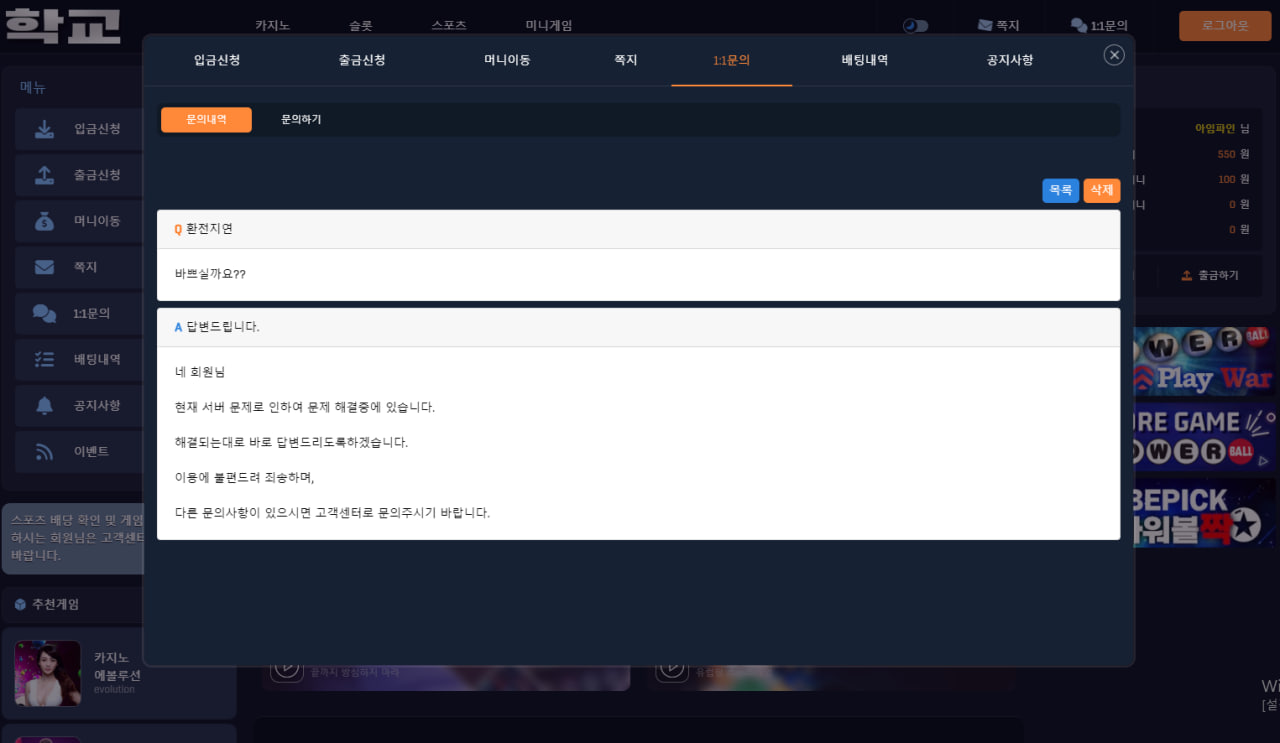Click the 입금신청 download icon in sidebar

44,129
